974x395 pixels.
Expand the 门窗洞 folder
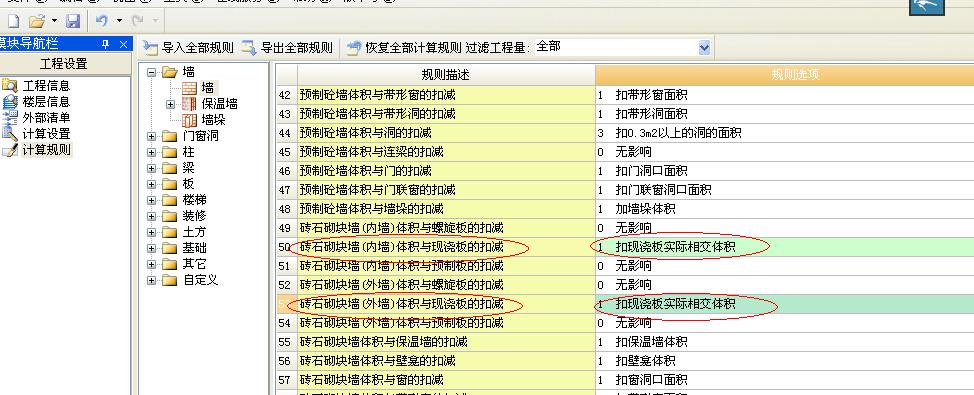tap(152, 136)
